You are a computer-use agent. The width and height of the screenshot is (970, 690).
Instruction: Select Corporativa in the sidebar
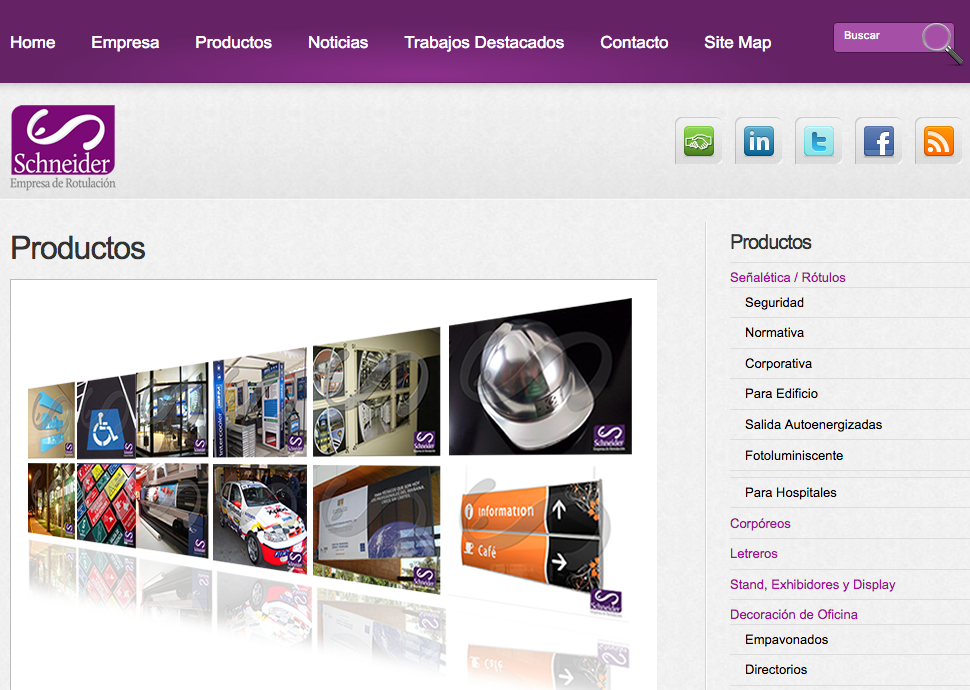[778, 363]
